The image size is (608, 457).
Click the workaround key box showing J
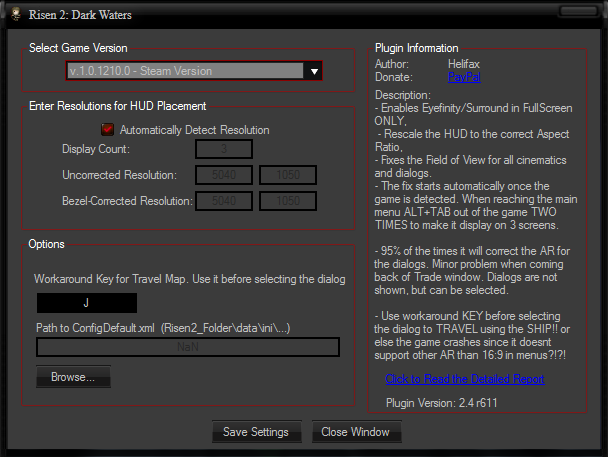[87, 303]
